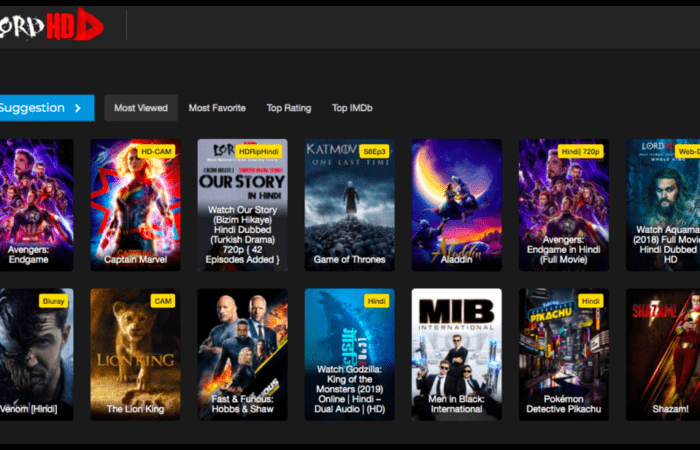Image resolution: width=700 pixels, height=450 pixels.
Task: Click the Game of Thrones title text
Action: 350,259
